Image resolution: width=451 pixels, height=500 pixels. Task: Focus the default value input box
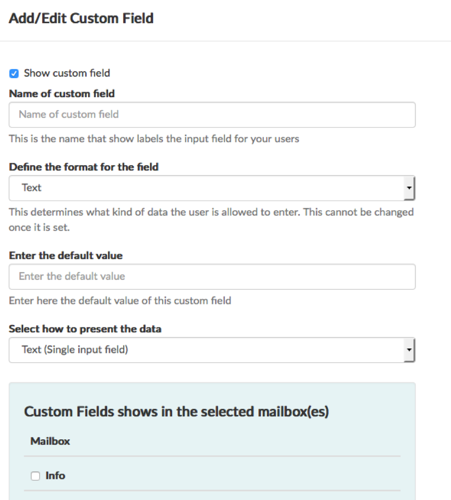[x=212, y=277]
